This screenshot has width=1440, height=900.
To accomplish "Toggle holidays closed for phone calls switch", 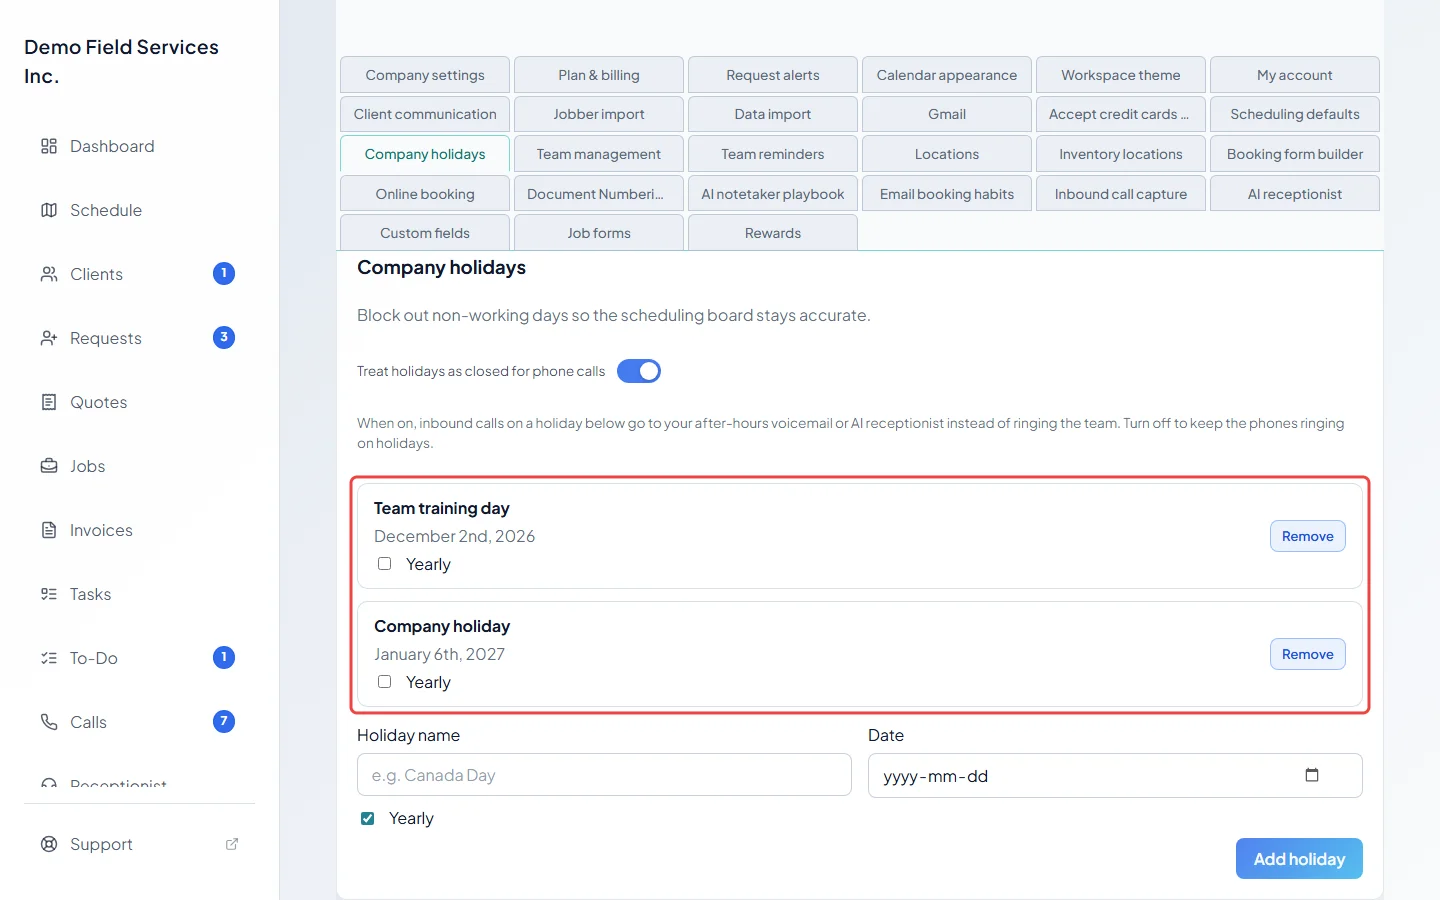I will [639, 371].
